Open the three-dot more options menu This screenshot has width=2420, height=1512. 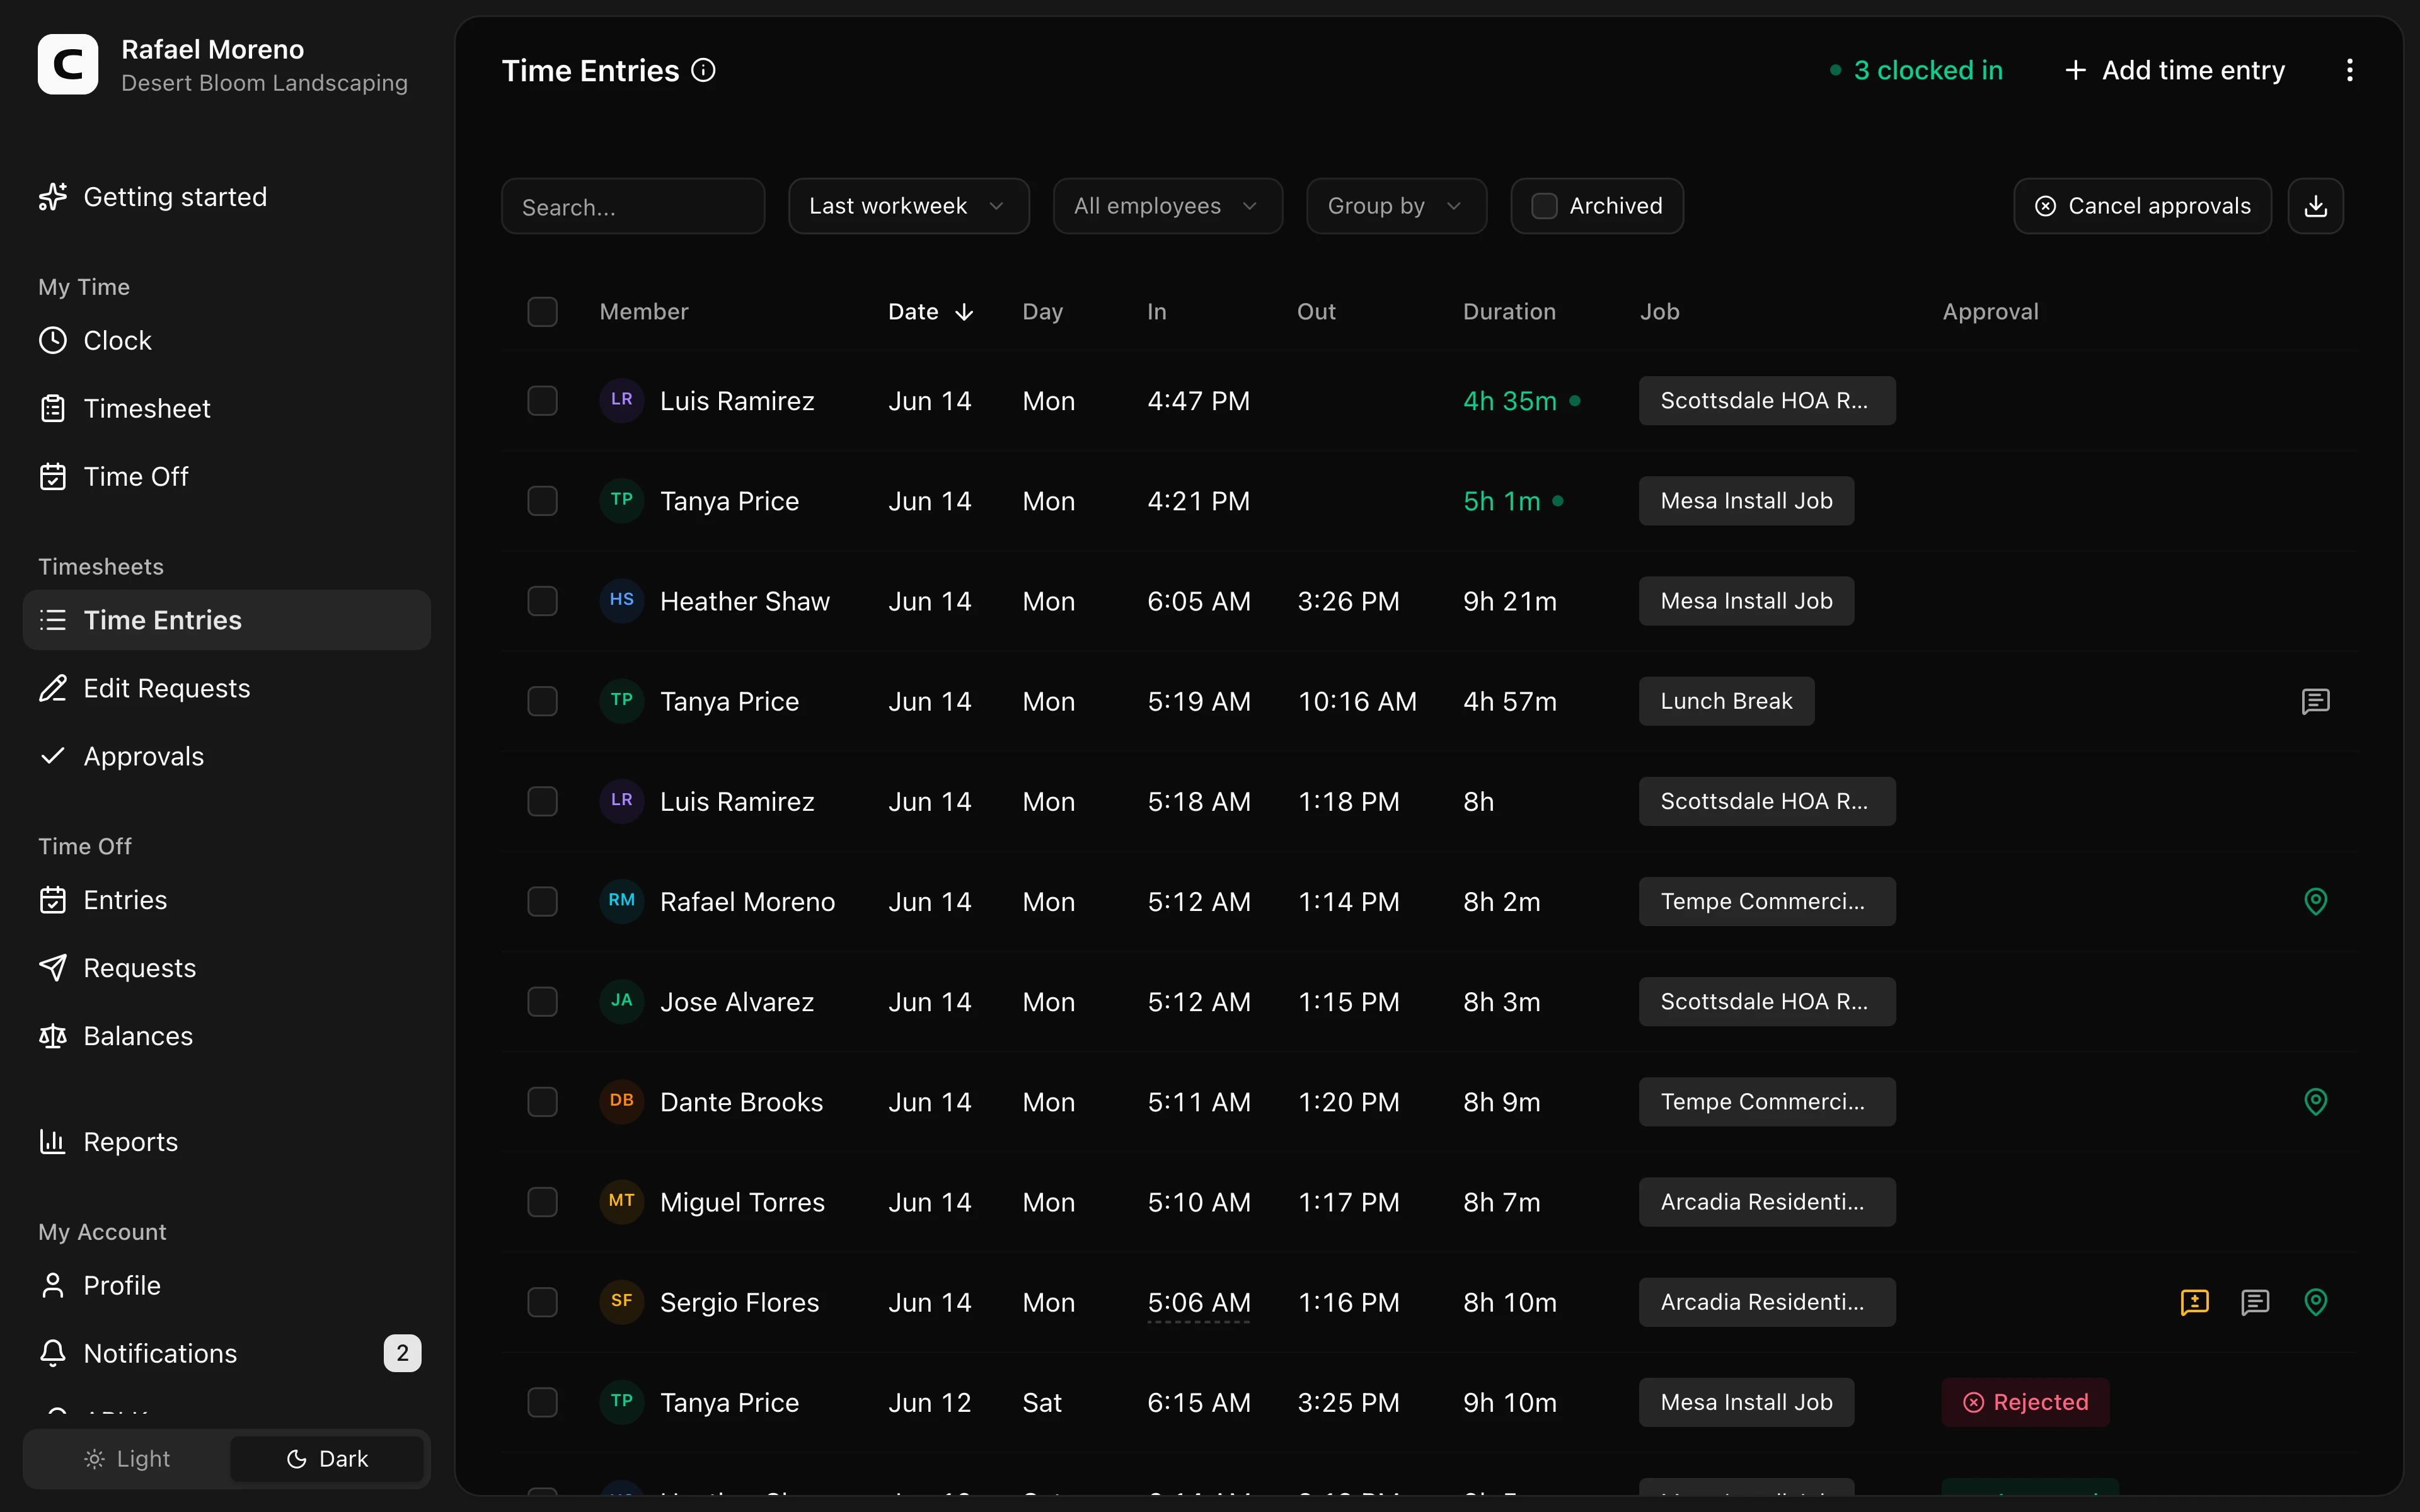[x=2349, y=70]
